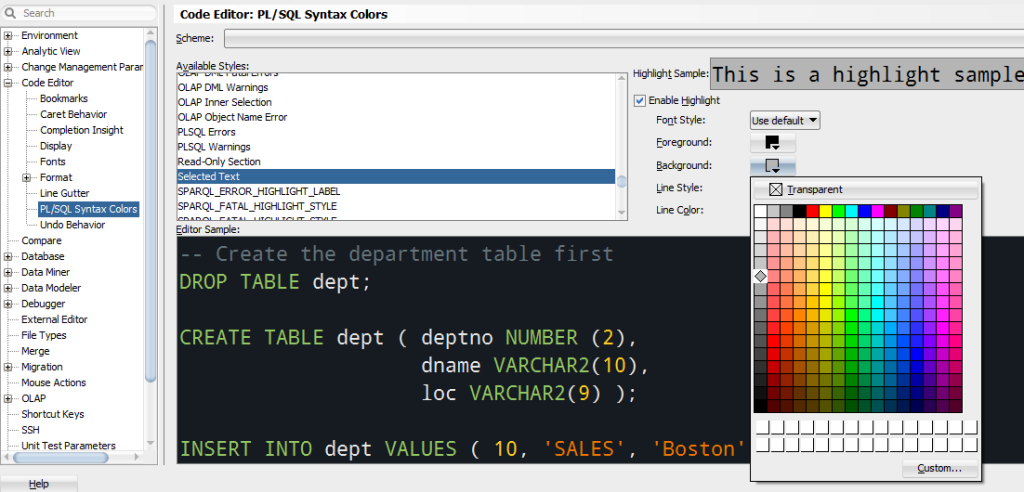Expand the Database tree node
This screenshot has height=492, width=1024.
(x=8, y=256)
